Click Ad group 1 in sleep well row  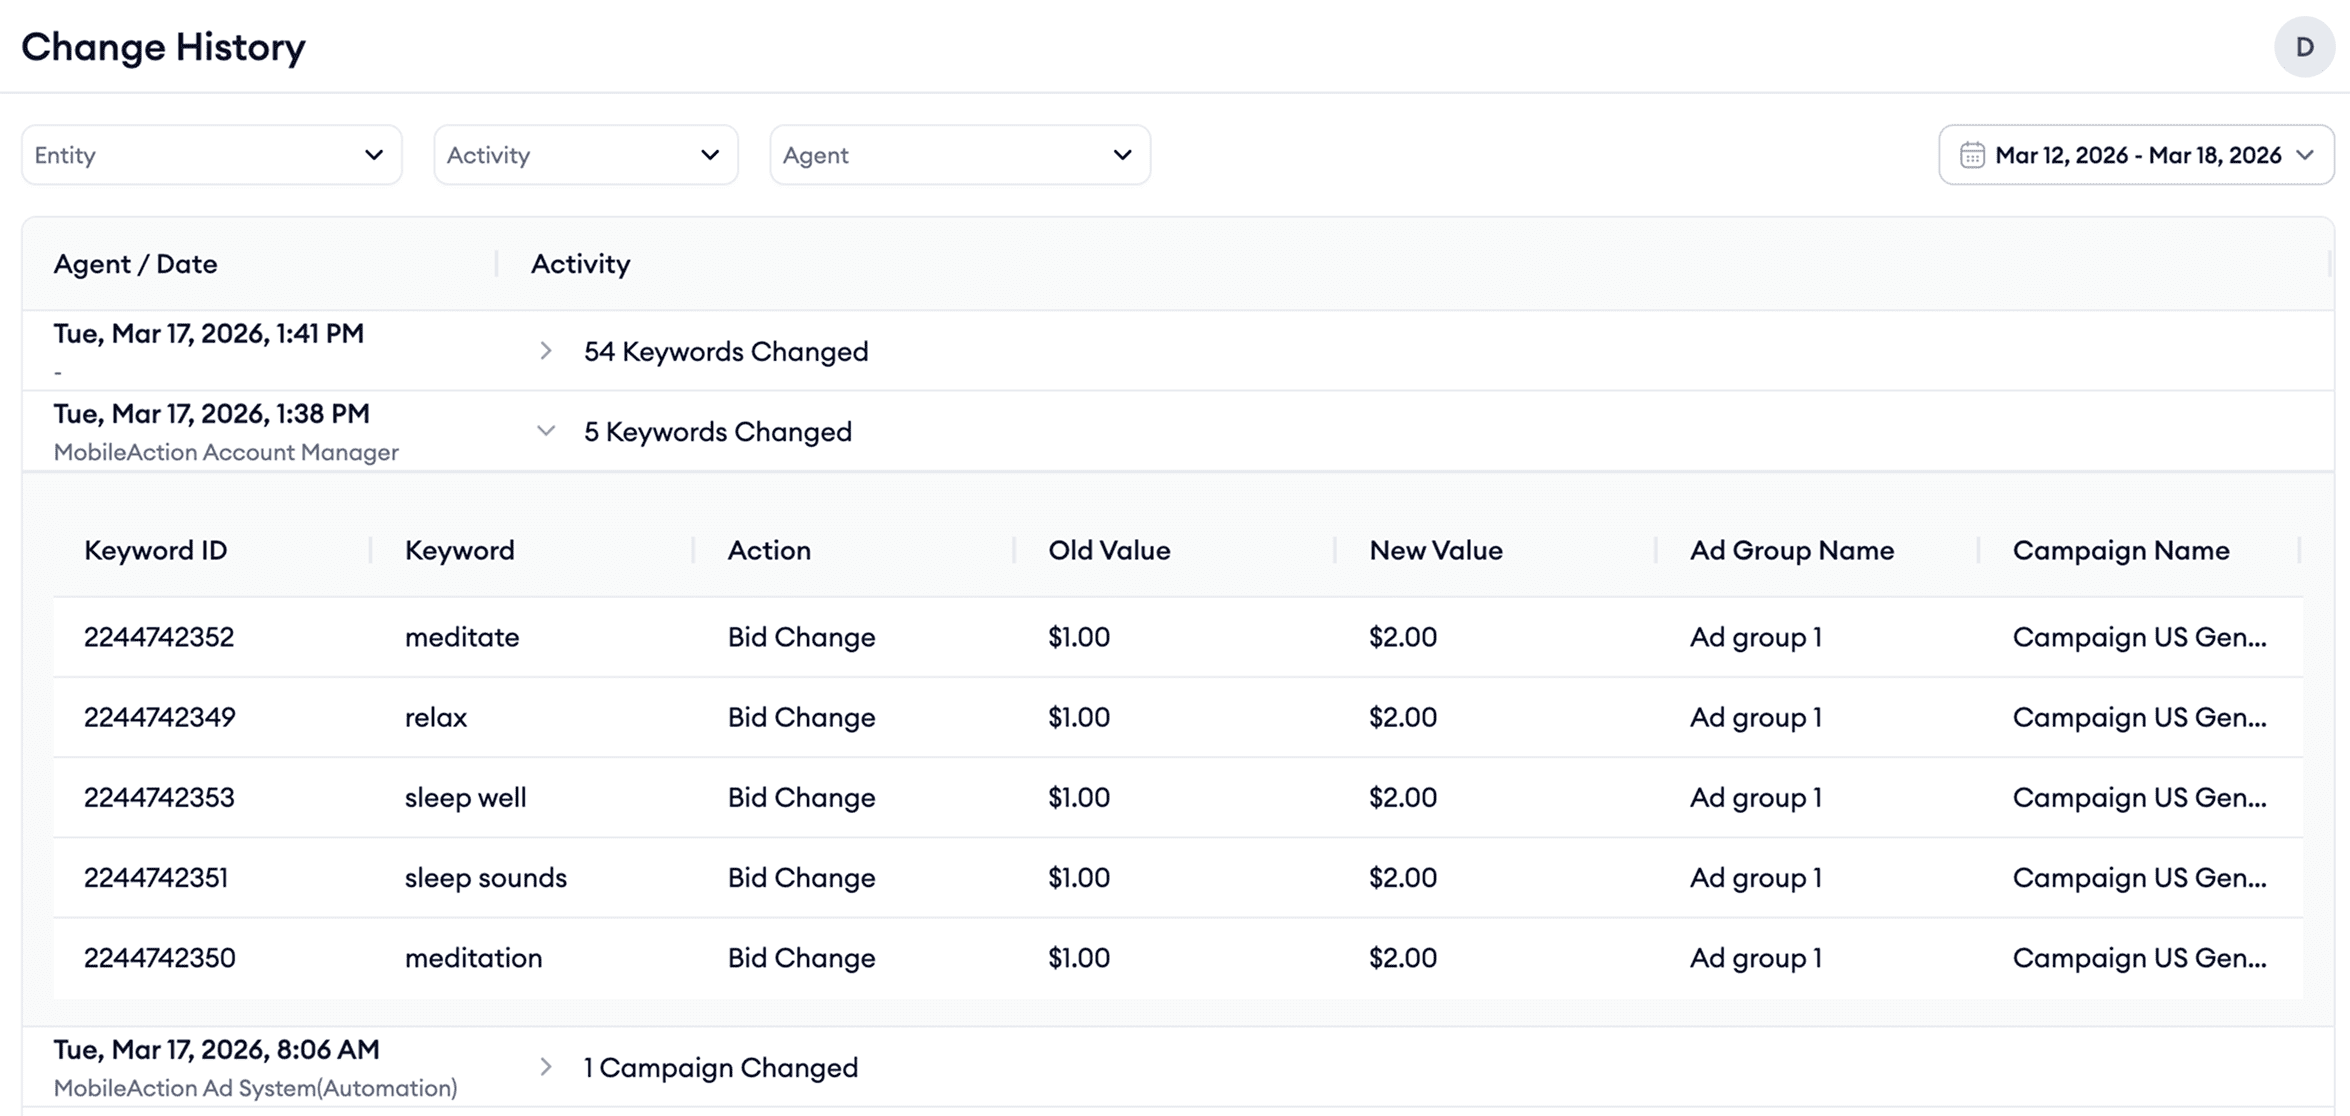[1755, 797]
